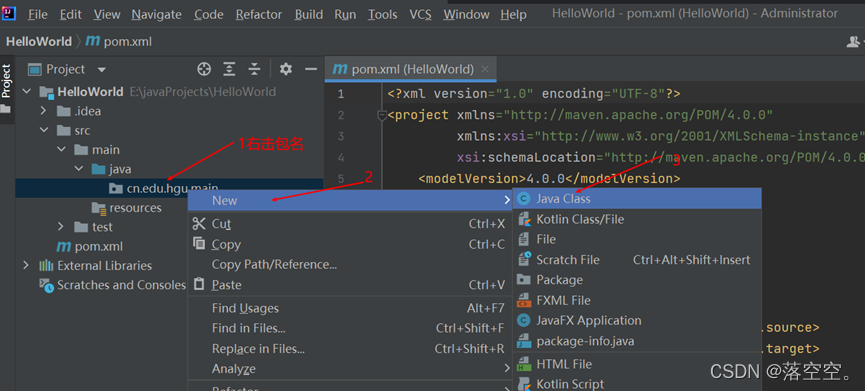Click the Kotlin Class/File icon
This screenshot has height=391, width=865.
(524, 219)
